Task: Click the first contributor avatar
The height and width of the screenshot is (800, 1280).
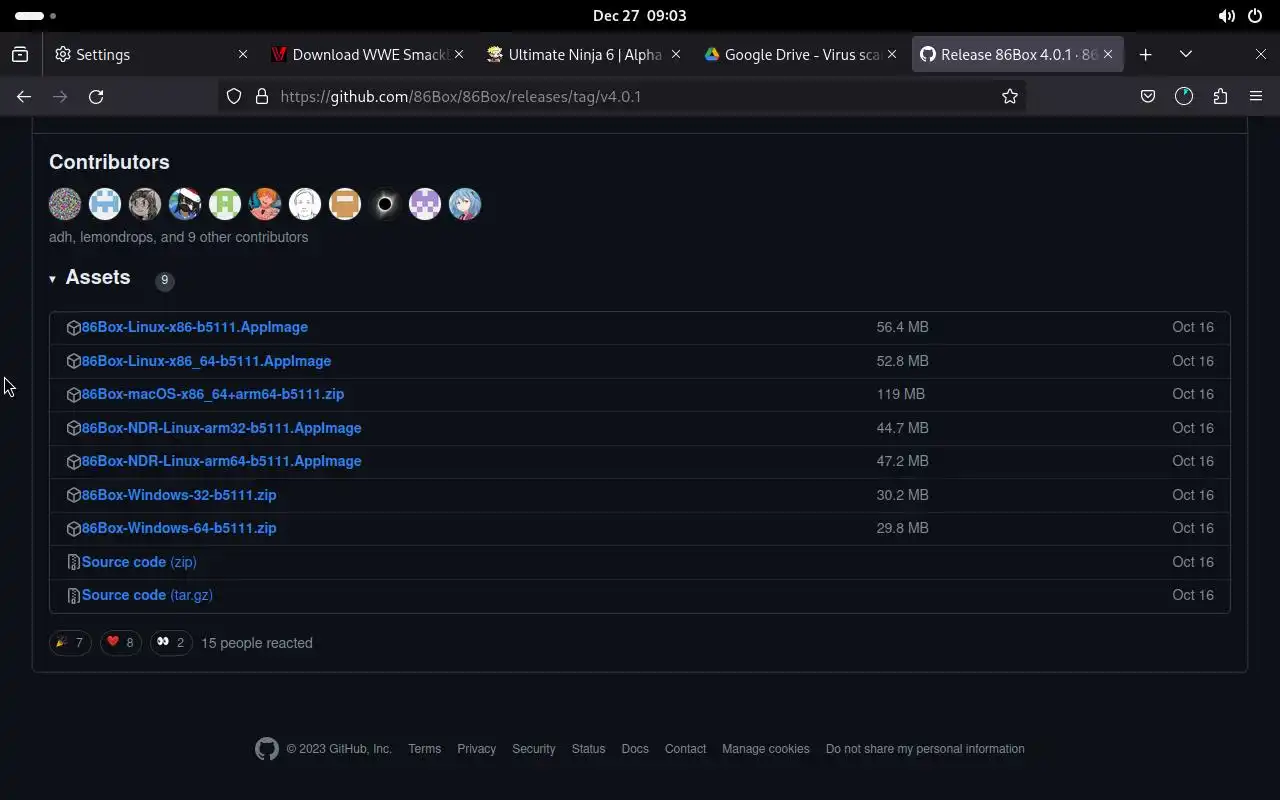Action: point(65,204)
